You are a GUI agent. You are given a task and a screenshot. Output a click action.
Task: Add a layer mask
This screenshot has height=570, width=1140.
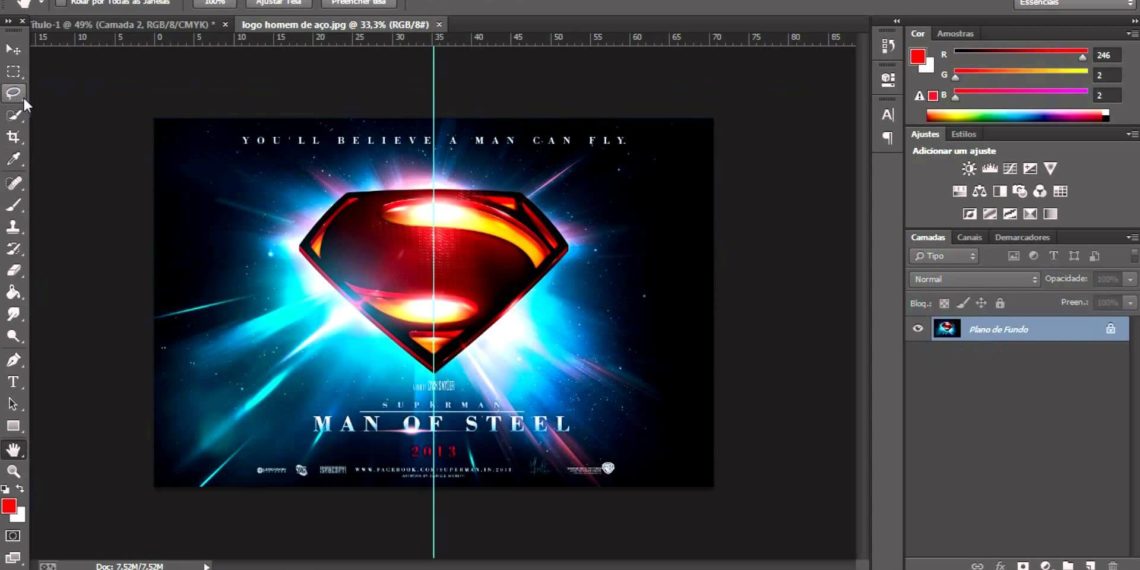click(x=1023, y=566)
